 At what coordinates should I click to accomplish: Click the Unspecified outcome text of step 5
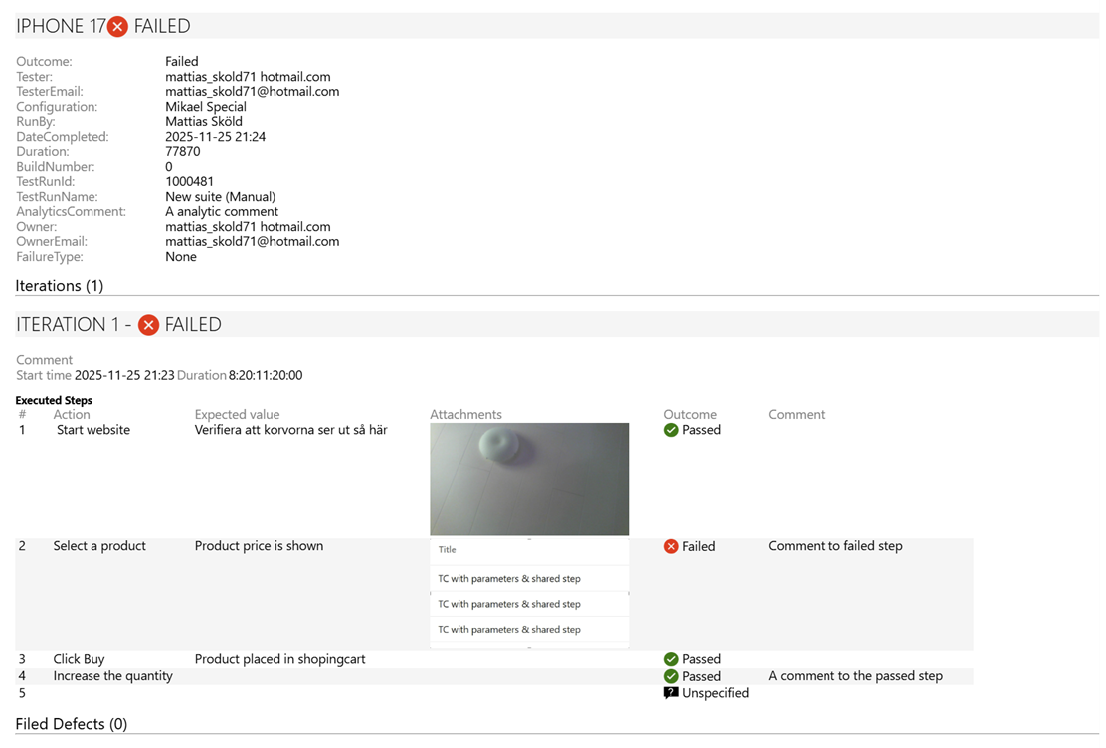715,693
